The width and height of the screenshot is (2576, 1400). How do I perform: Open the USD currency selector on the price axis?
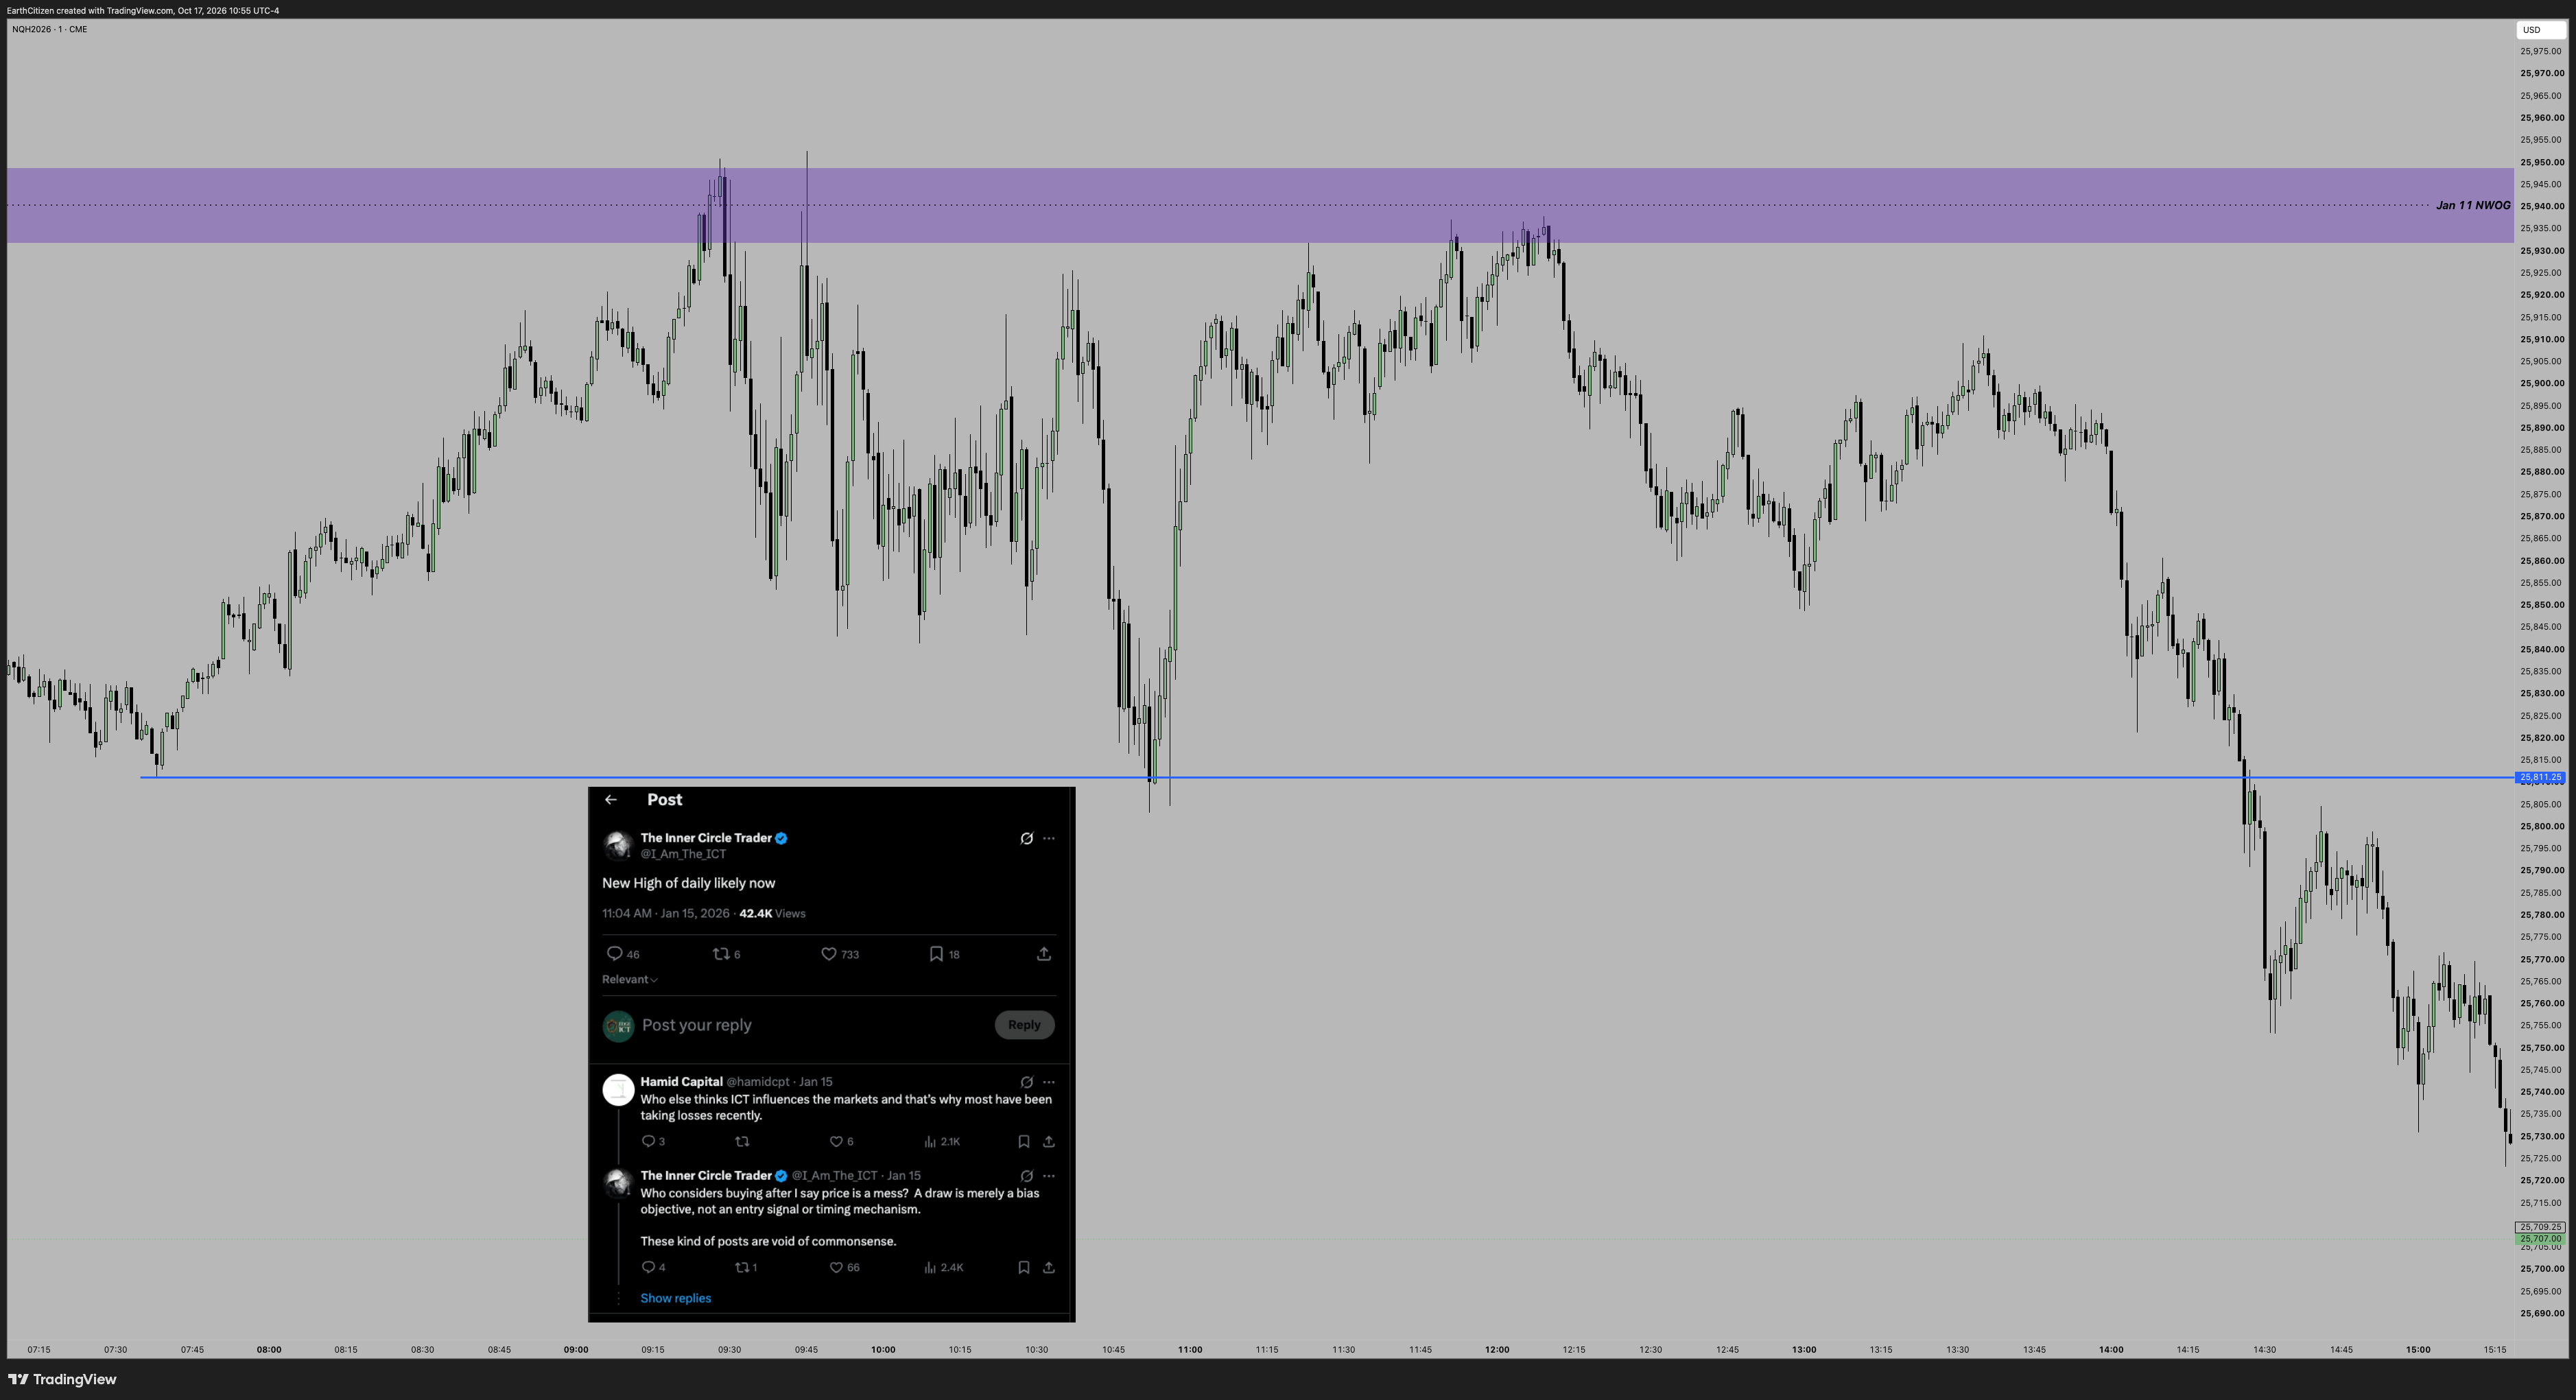(x=2540, y=30)
